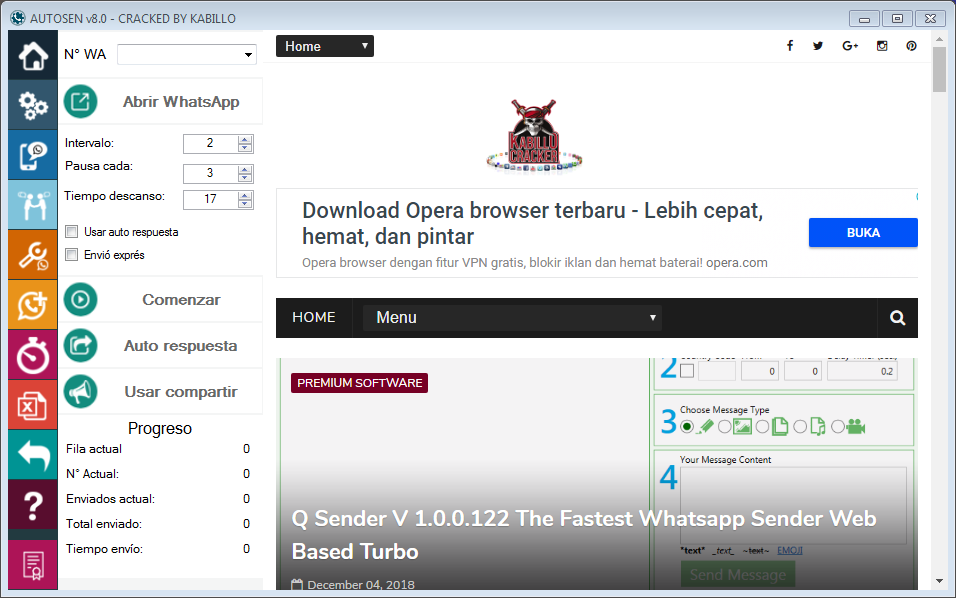The image size is (956, 598).
Task: Click the HOME navbar item
Action: coord(314,318)
